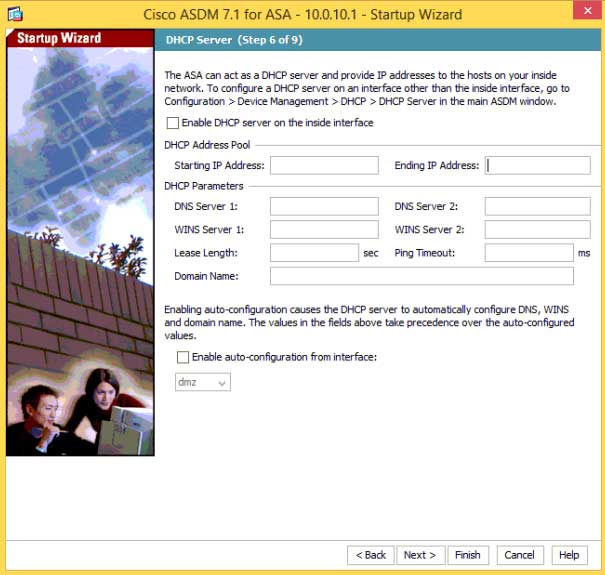Image resolution: width=605 pixels, height=575 pixels.
Task: Click the Finish button
Action: (x=468, y=555)
